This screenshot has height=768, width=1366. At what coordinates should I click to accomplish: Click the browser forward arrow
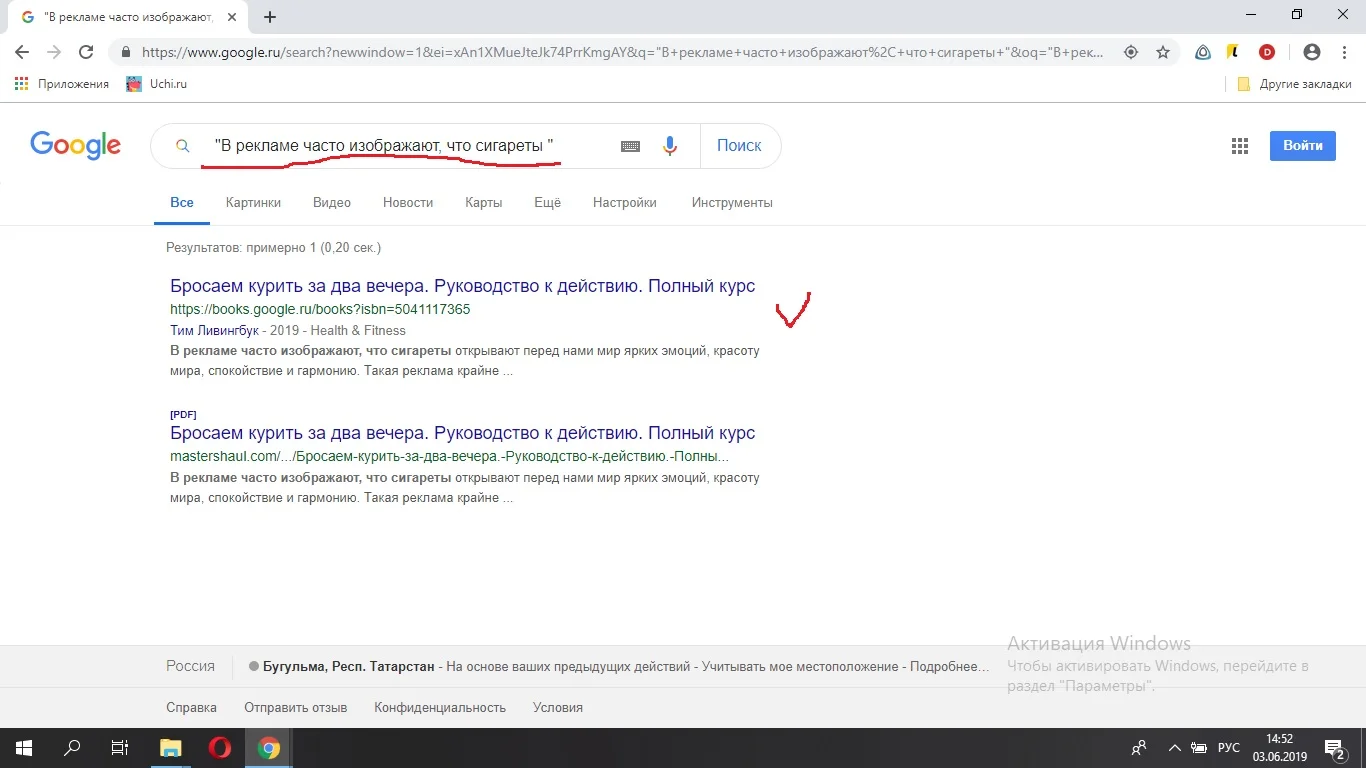click(x=54, y=52)
